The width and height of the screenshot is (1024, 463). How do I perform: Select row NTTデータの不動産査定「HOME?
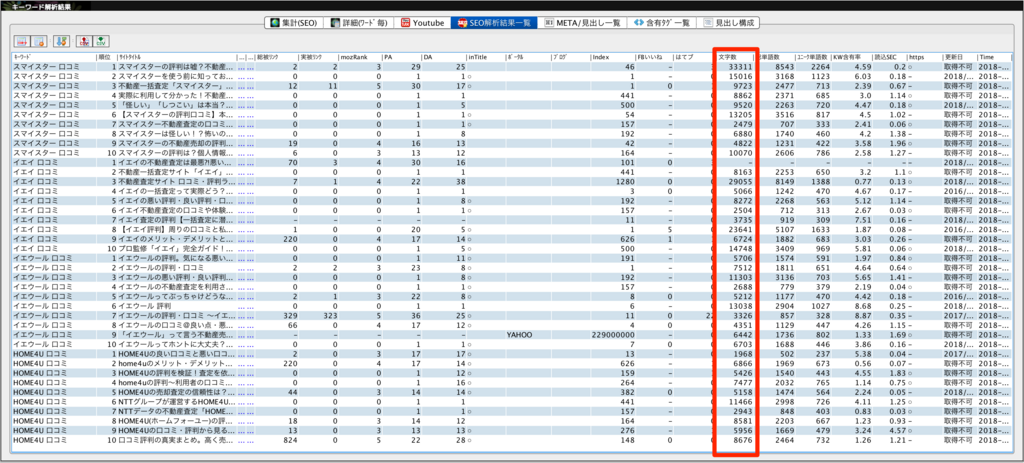tap(511, 410)
